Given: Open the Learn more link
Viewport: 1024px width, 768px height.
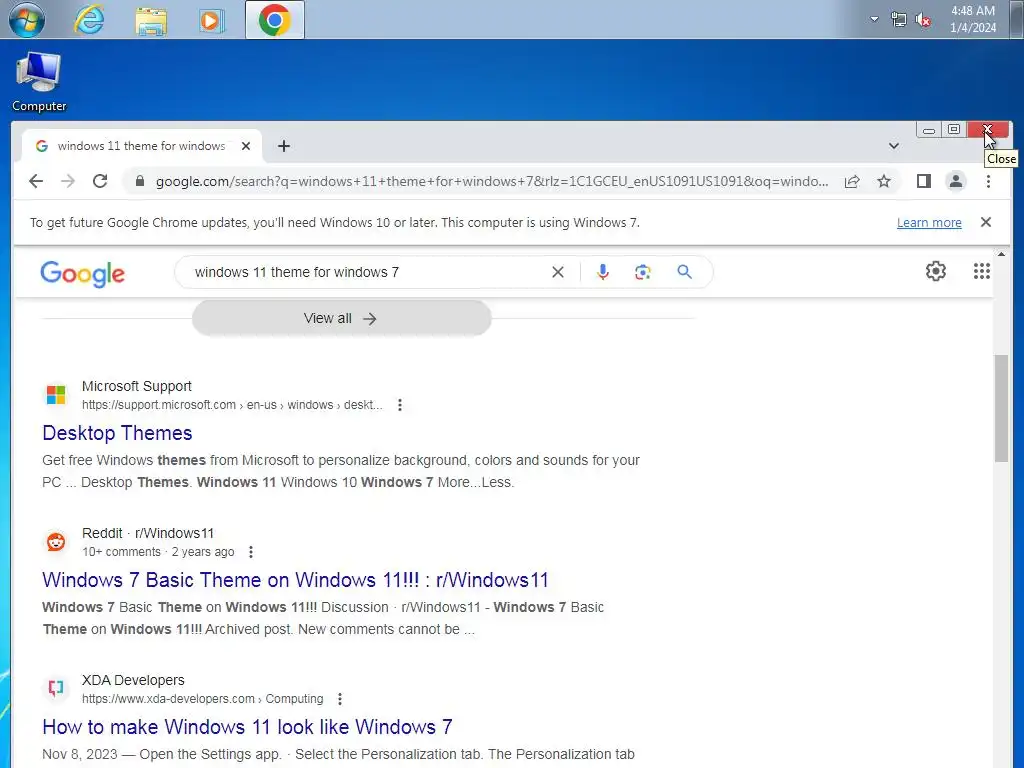Looking at the screenshot, I should coord(929,223).
